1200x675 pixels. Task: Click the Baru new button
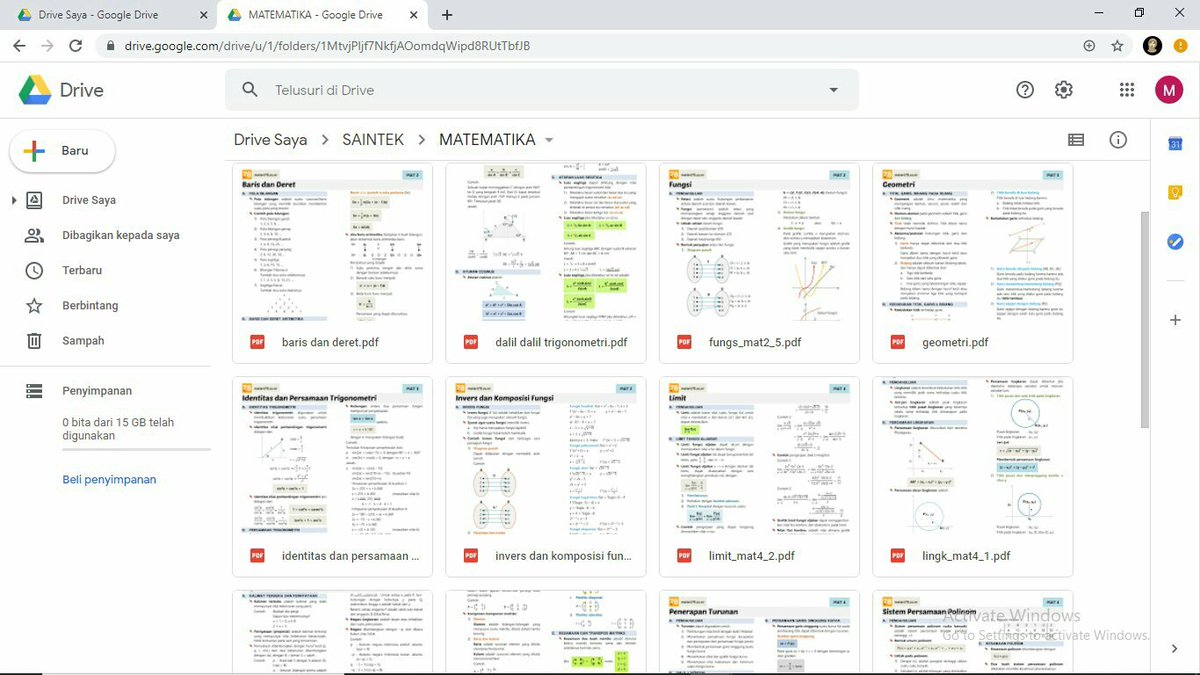(62, 151)
